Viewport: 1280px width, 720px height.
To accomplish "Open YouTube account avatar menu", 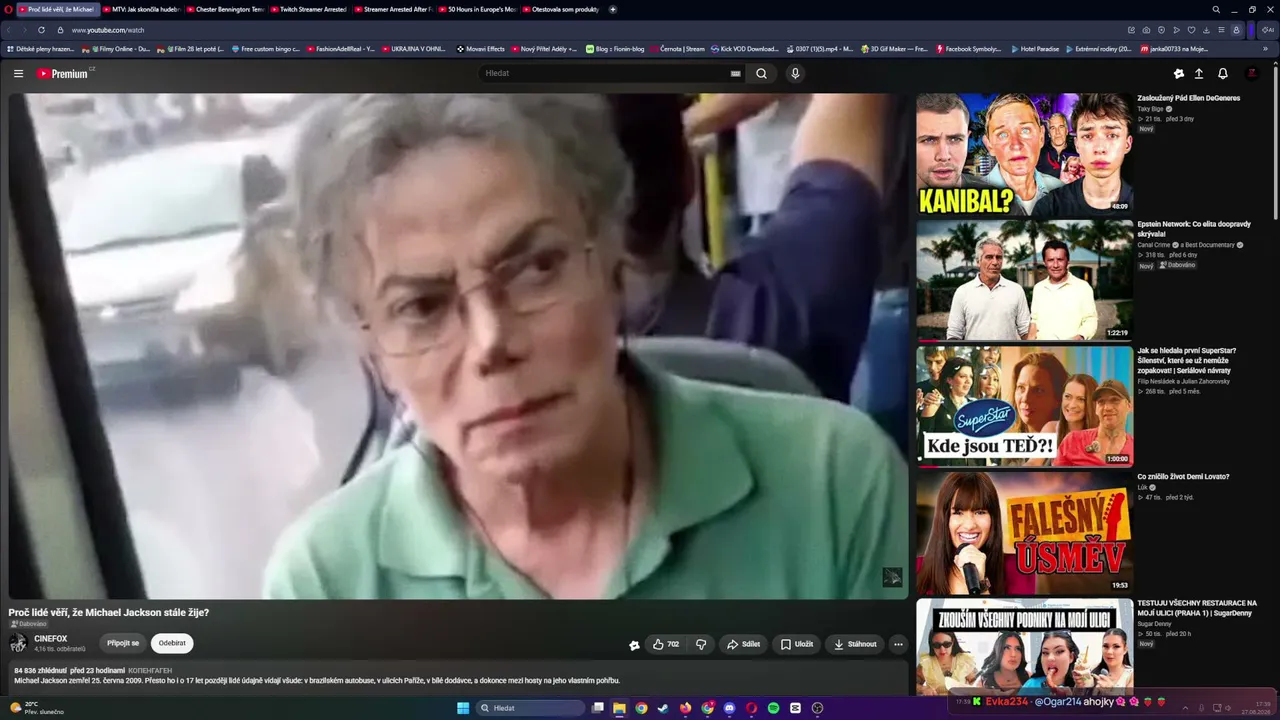I will 1251,73.
